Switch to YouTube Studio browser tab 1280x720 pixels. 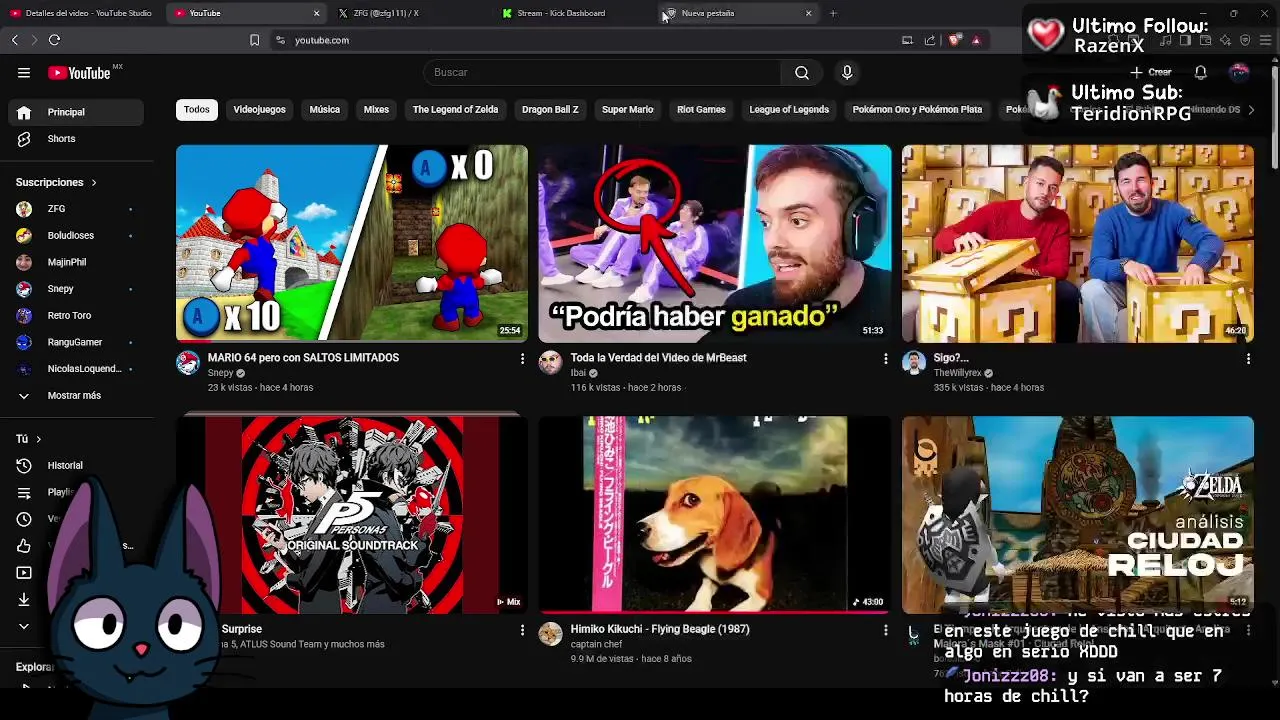(x=80, y=13)
